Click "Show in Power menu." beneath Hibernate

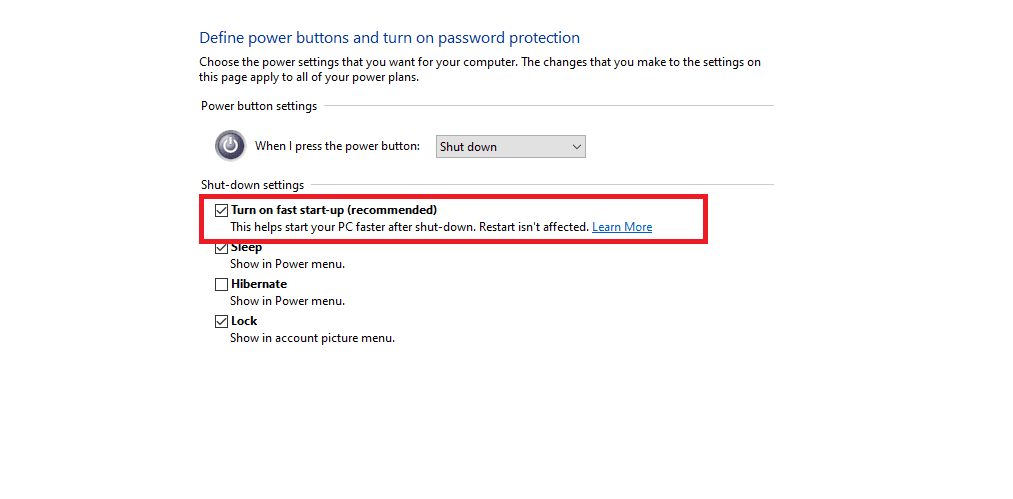point(287,301)
